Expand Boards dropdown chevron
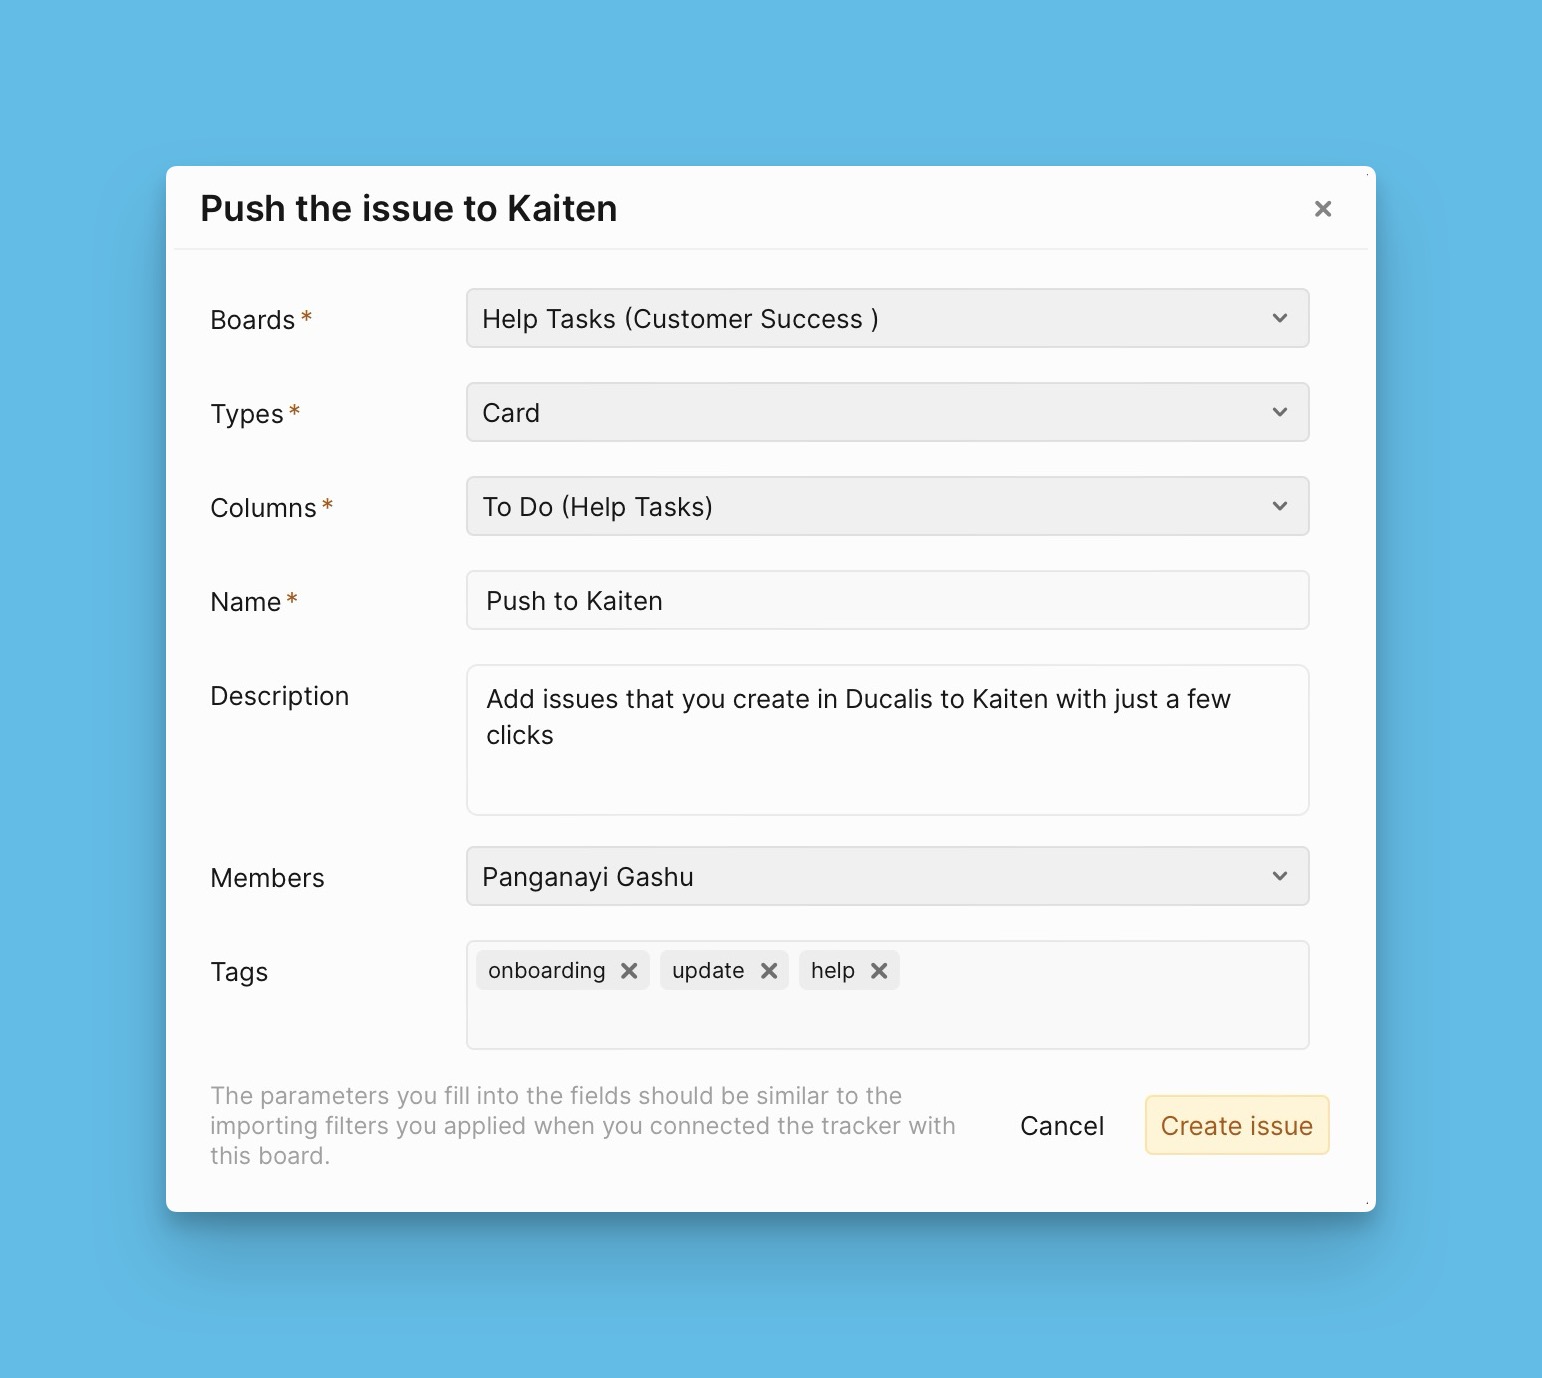1542x1378 pixels. tap(1279, 318)
